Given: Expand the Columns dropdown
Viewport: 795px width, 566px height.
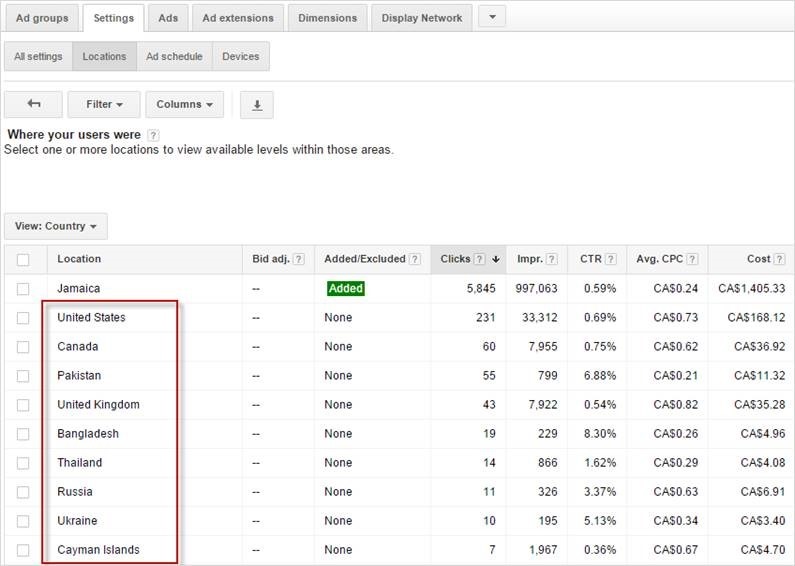Looking at the screenshot, I should point(185,104).
